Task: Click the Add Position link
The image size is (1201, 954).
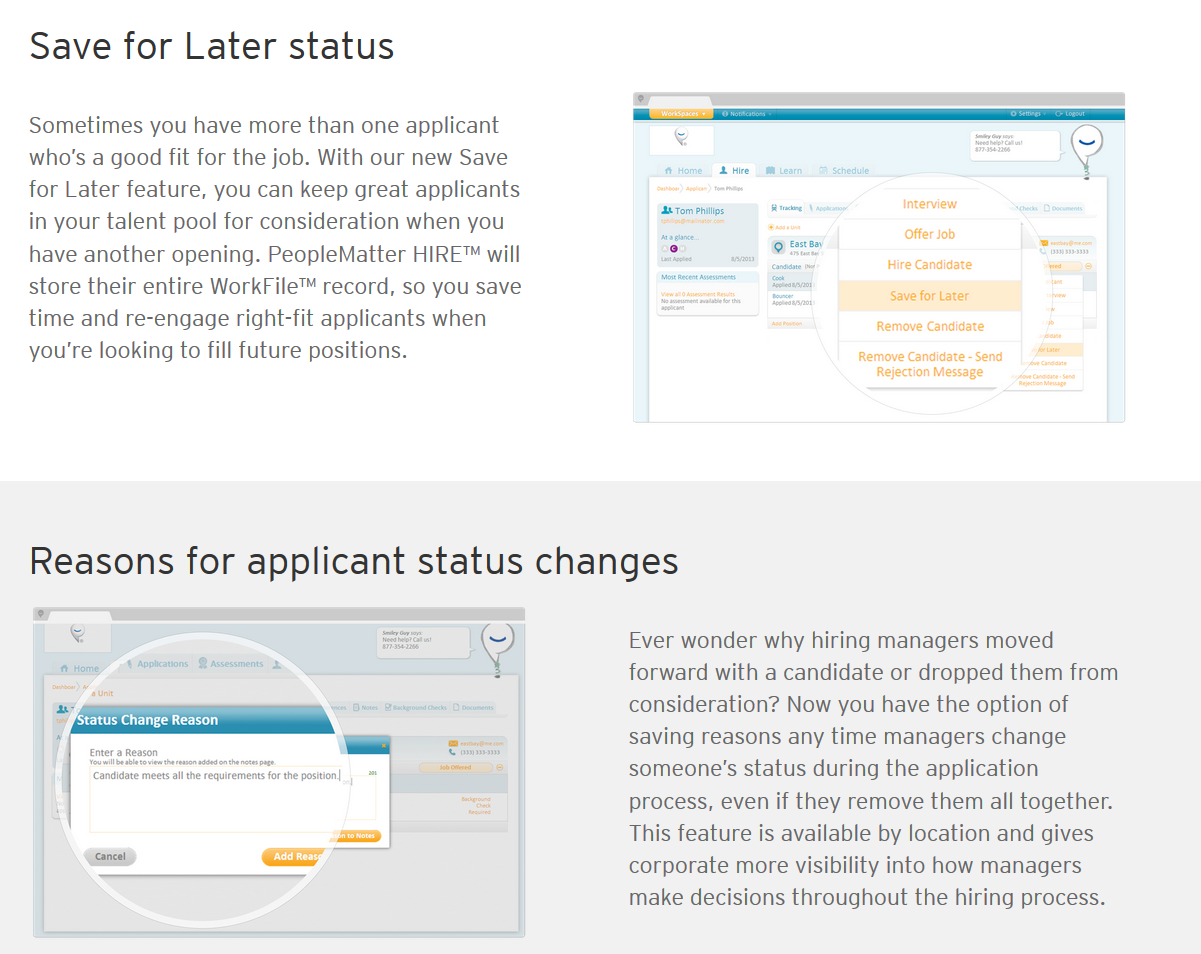Action: pos(787,323)
